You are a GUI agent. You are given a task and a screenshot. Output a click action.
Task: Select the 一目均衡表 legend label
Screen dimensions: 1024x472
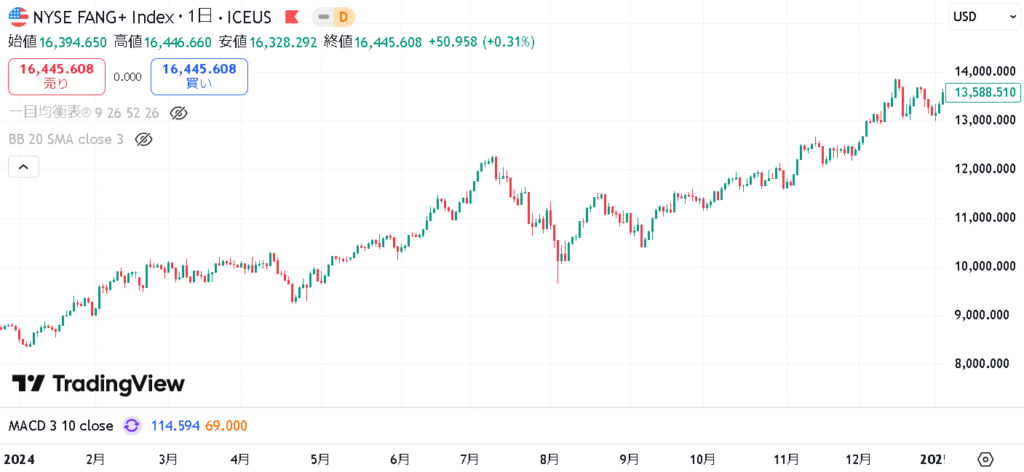[84, 113]
